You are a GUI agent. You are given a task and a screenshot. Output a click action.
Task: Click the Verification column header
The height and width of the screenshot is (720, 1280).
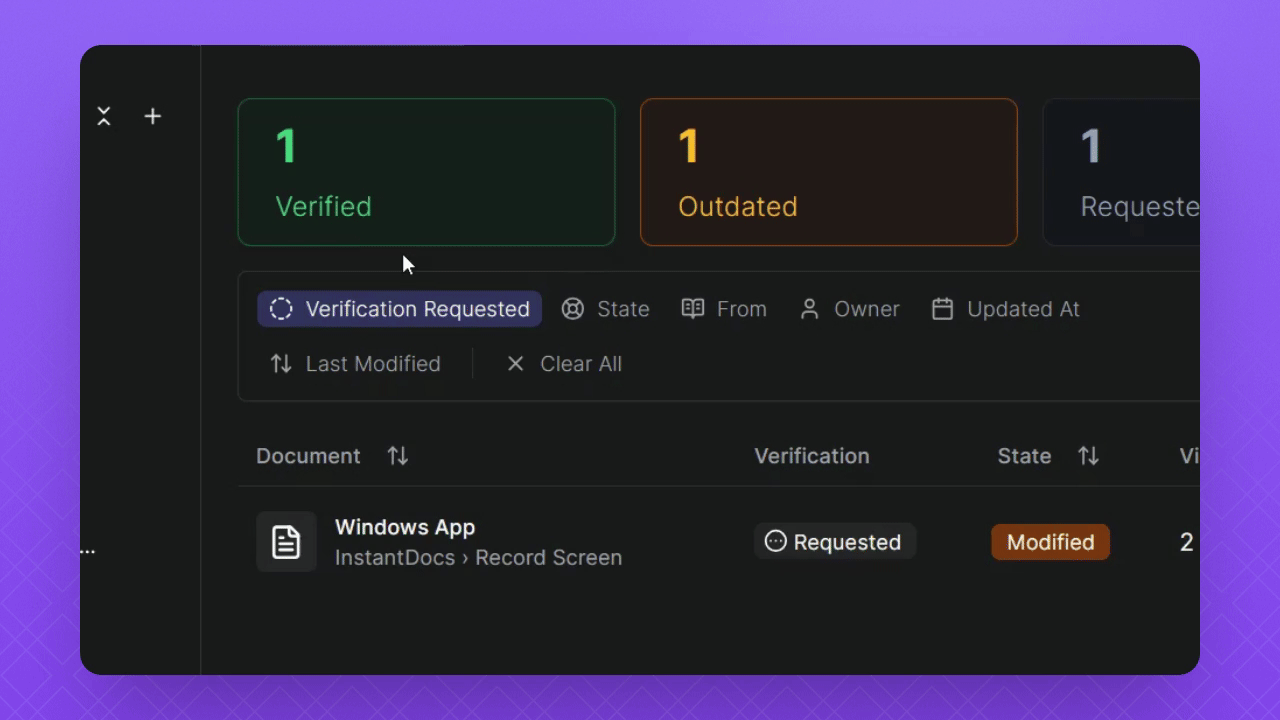(x=811, y=456)
